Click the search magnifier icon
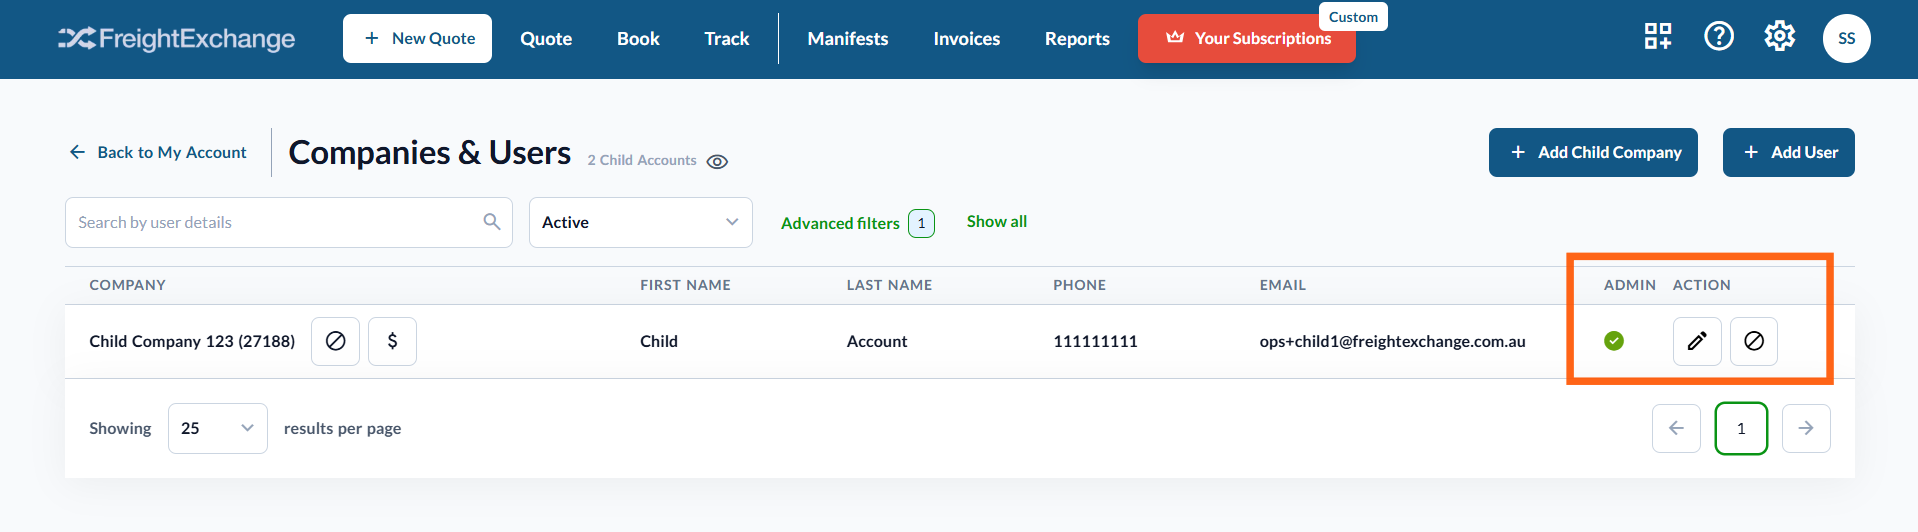Viewport: 1918px width, 532px height. 491,222
